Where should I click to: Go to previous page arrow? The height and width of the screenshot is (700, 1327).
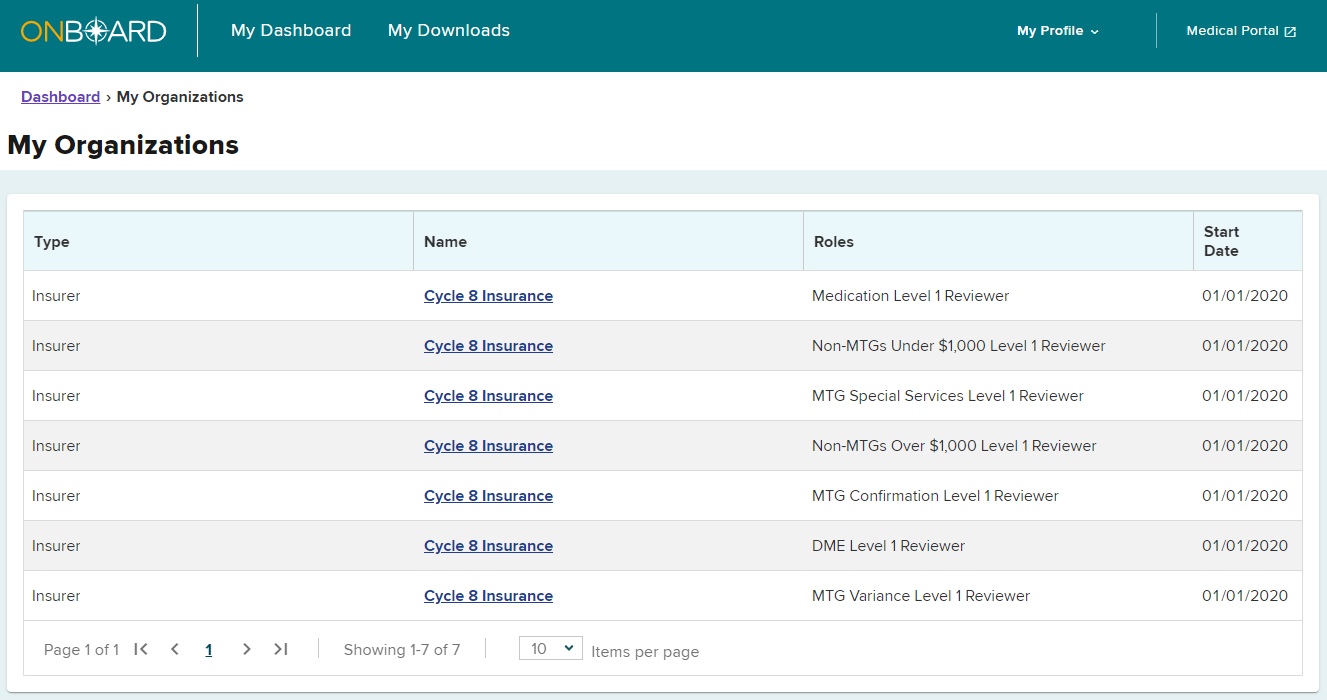point(175,649)
